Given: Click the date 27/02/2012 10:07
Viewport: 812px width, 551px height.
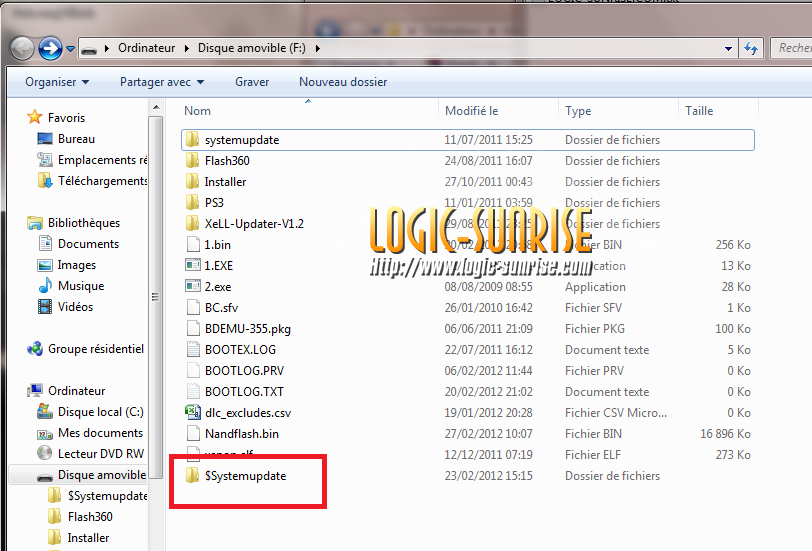Looking at the screenshot, I should pos(488,433).
